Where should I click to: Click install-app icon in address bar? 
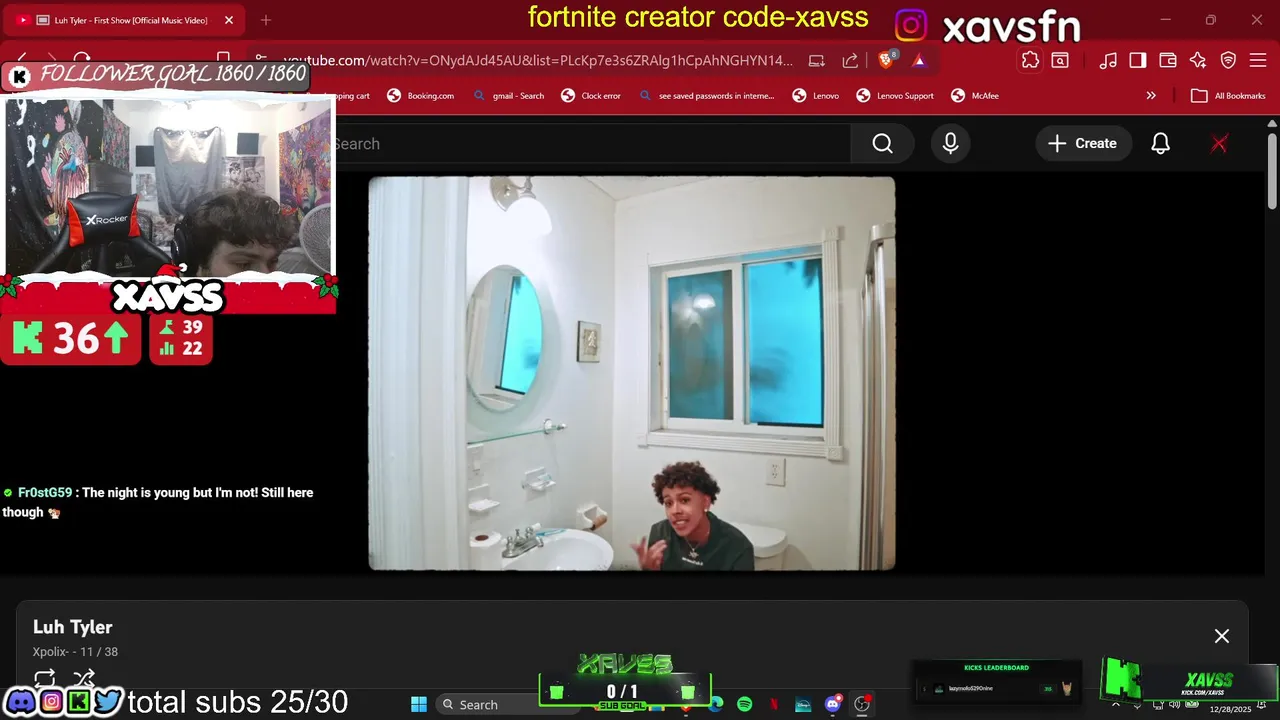pos(817,60)
